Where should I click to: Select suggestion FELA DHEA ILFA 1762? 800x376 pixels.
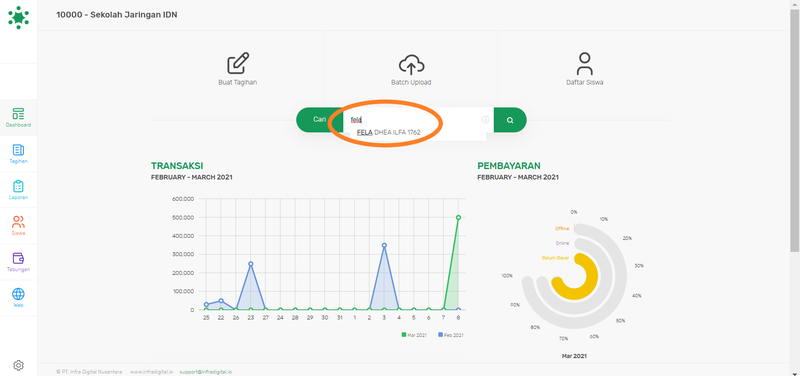tap(389, 132)
